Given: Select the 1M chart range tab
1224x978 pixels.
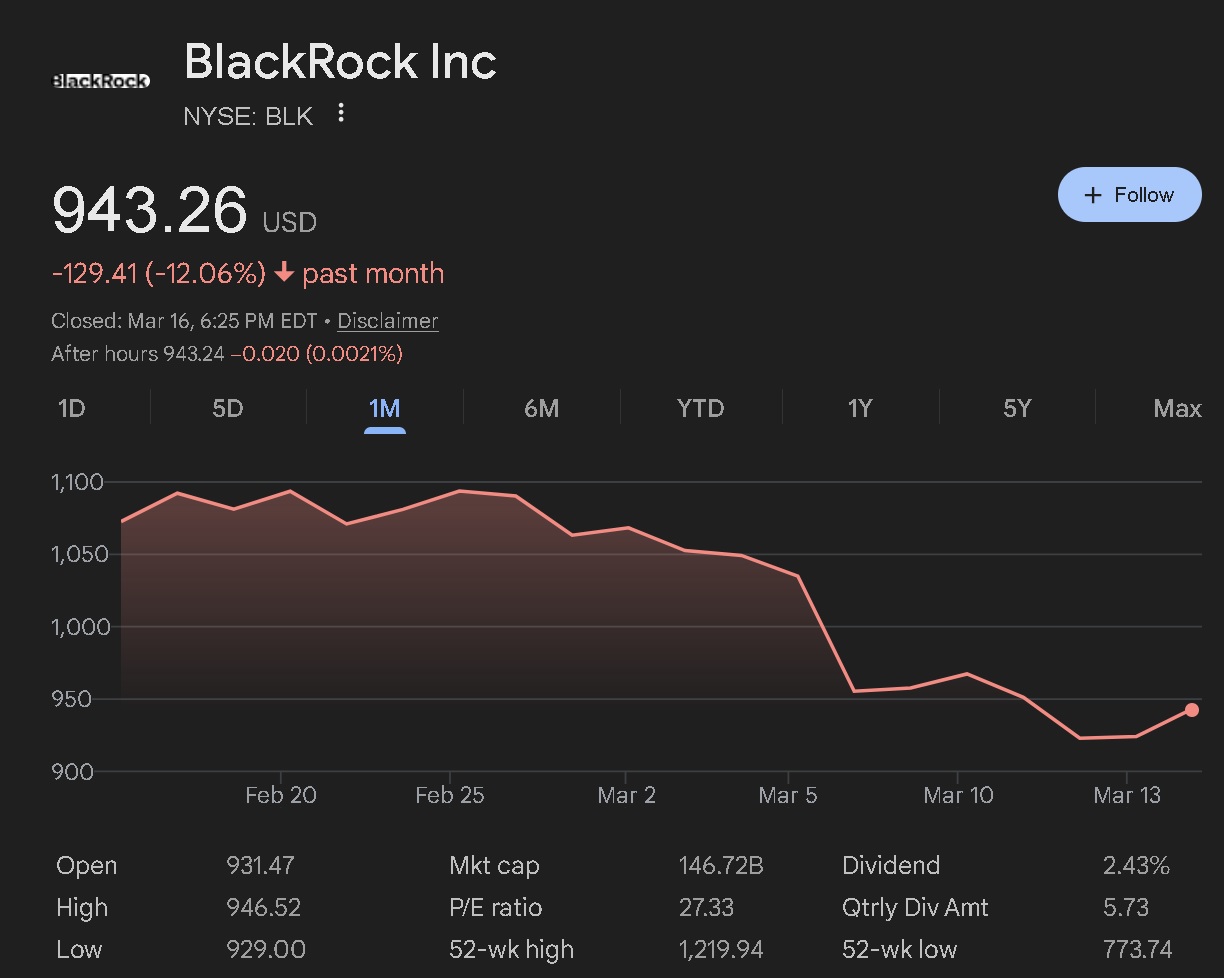Looking at the screenshot, I should point(385,408).
